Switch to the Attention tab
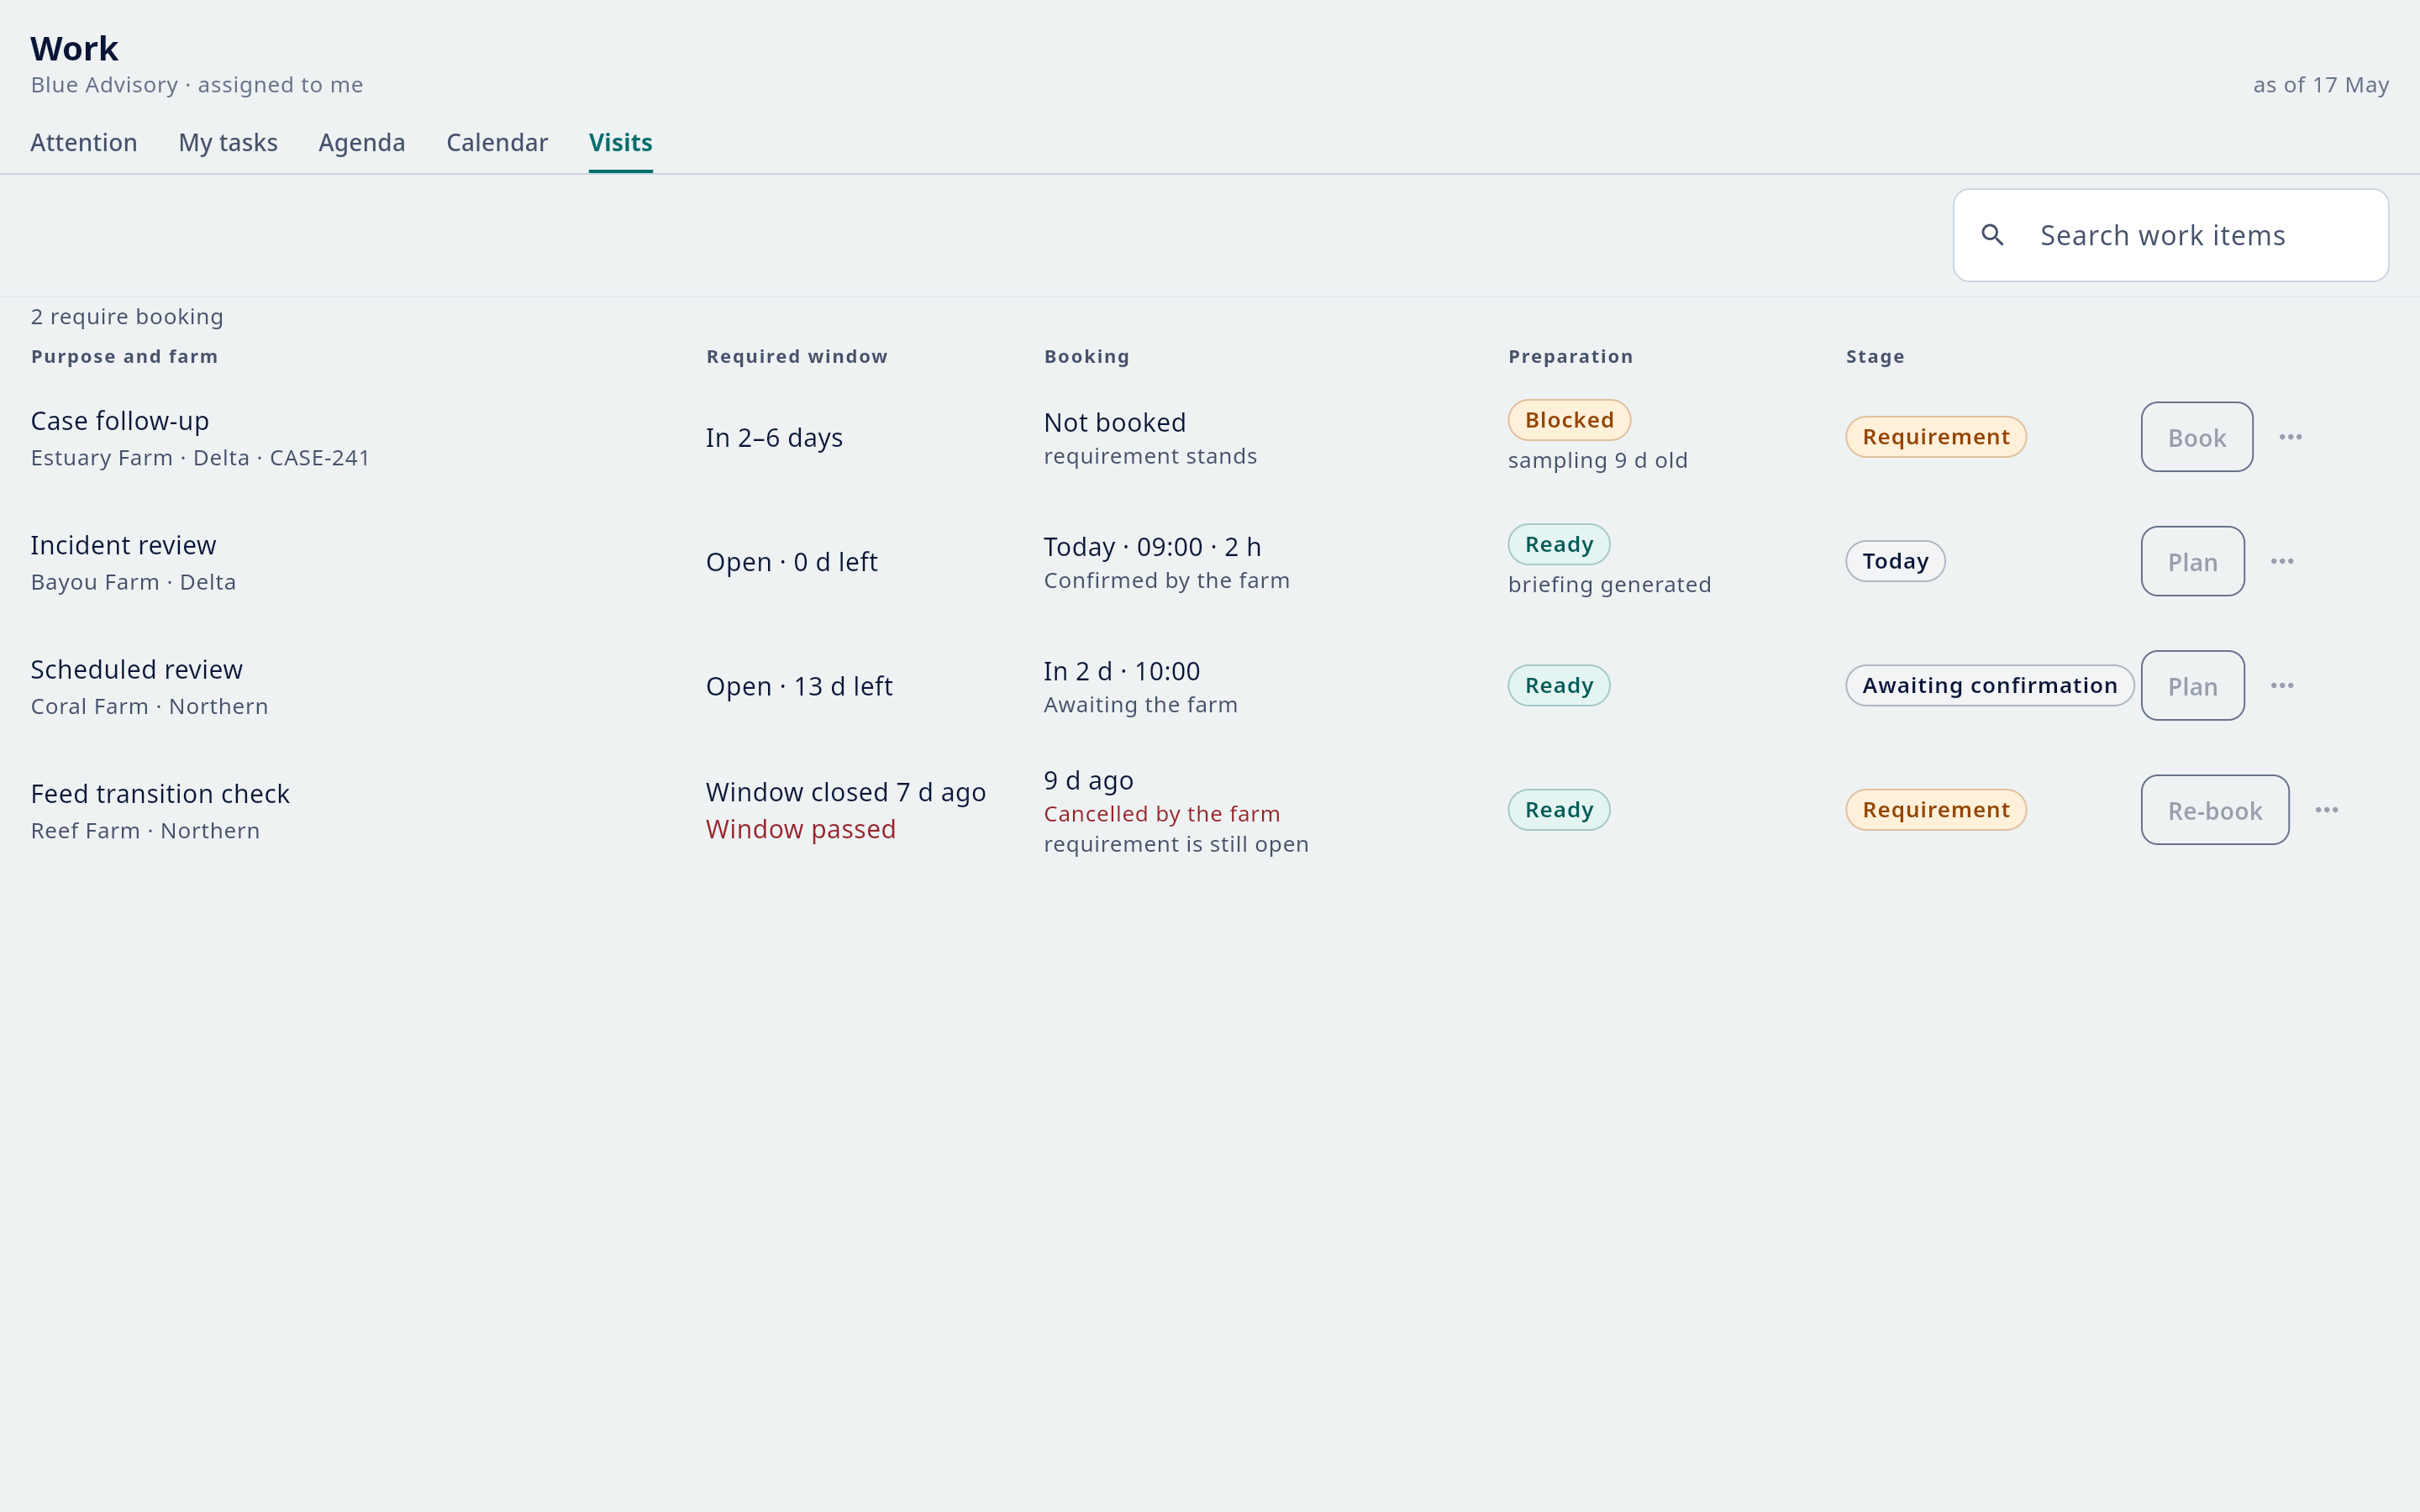The height and width of the screenshot is (1512, 2420). 84,143
